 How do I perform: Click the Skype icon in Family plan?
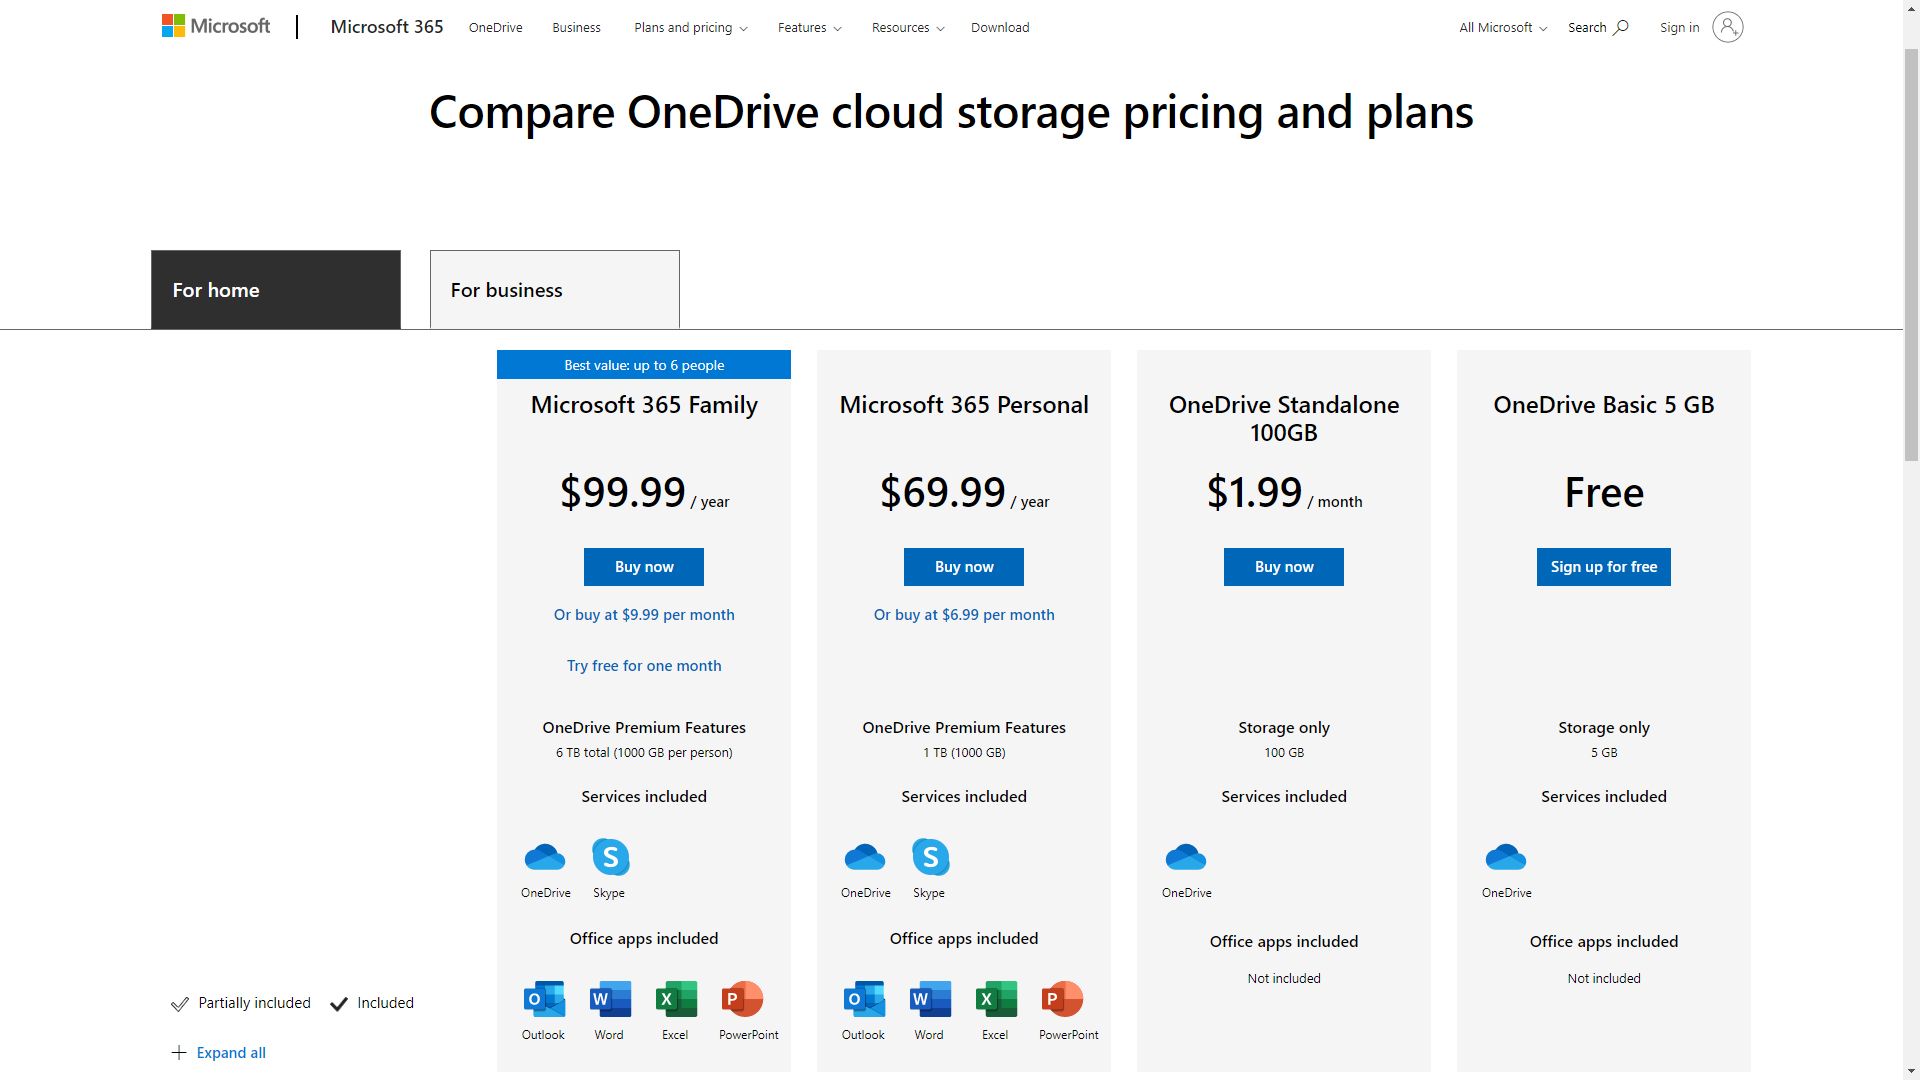point(609,856)
